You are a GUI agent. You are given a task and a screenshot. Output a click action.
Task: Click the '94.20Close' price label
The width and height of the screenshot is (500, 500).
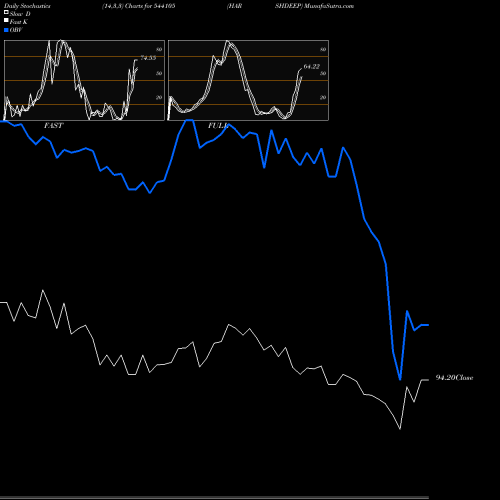click(x=454, y=378)
